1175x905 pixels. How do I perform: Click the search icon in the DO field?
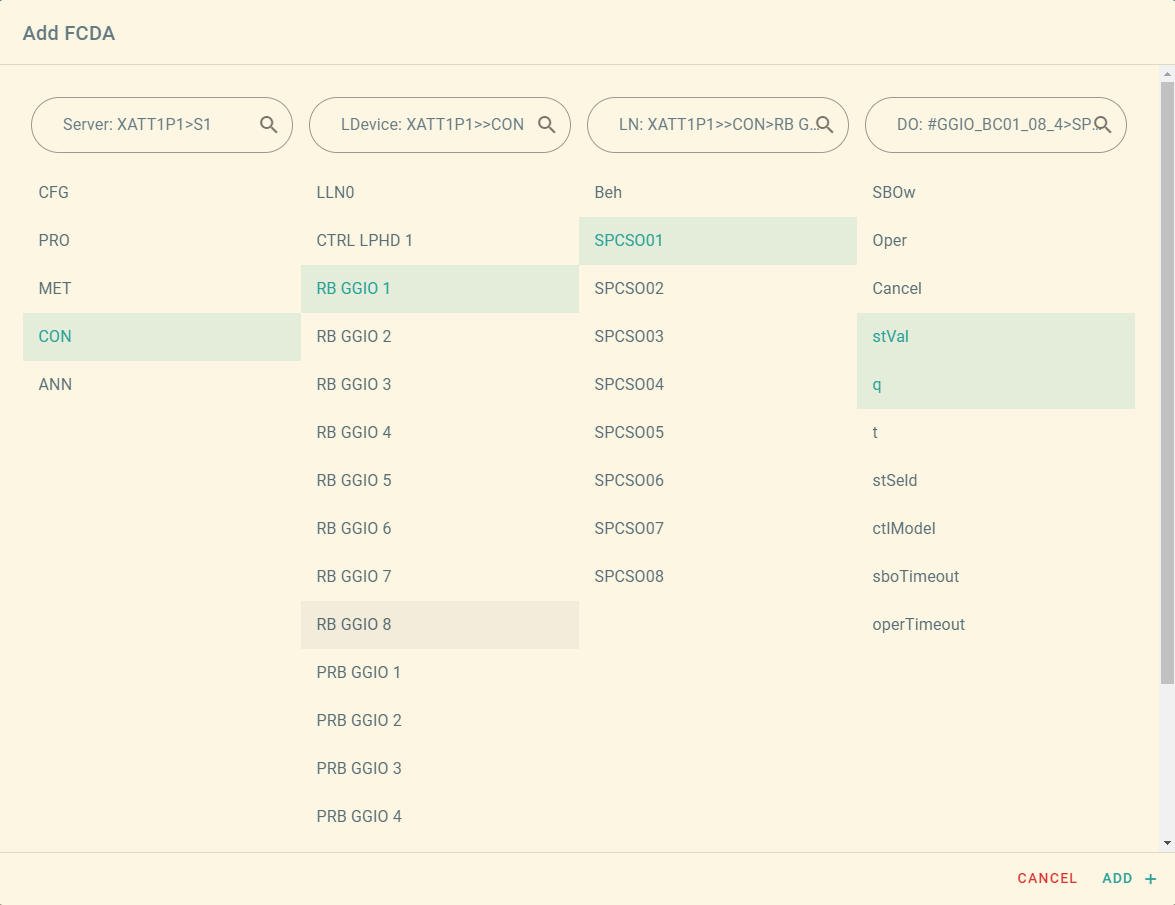(1102, 125)
